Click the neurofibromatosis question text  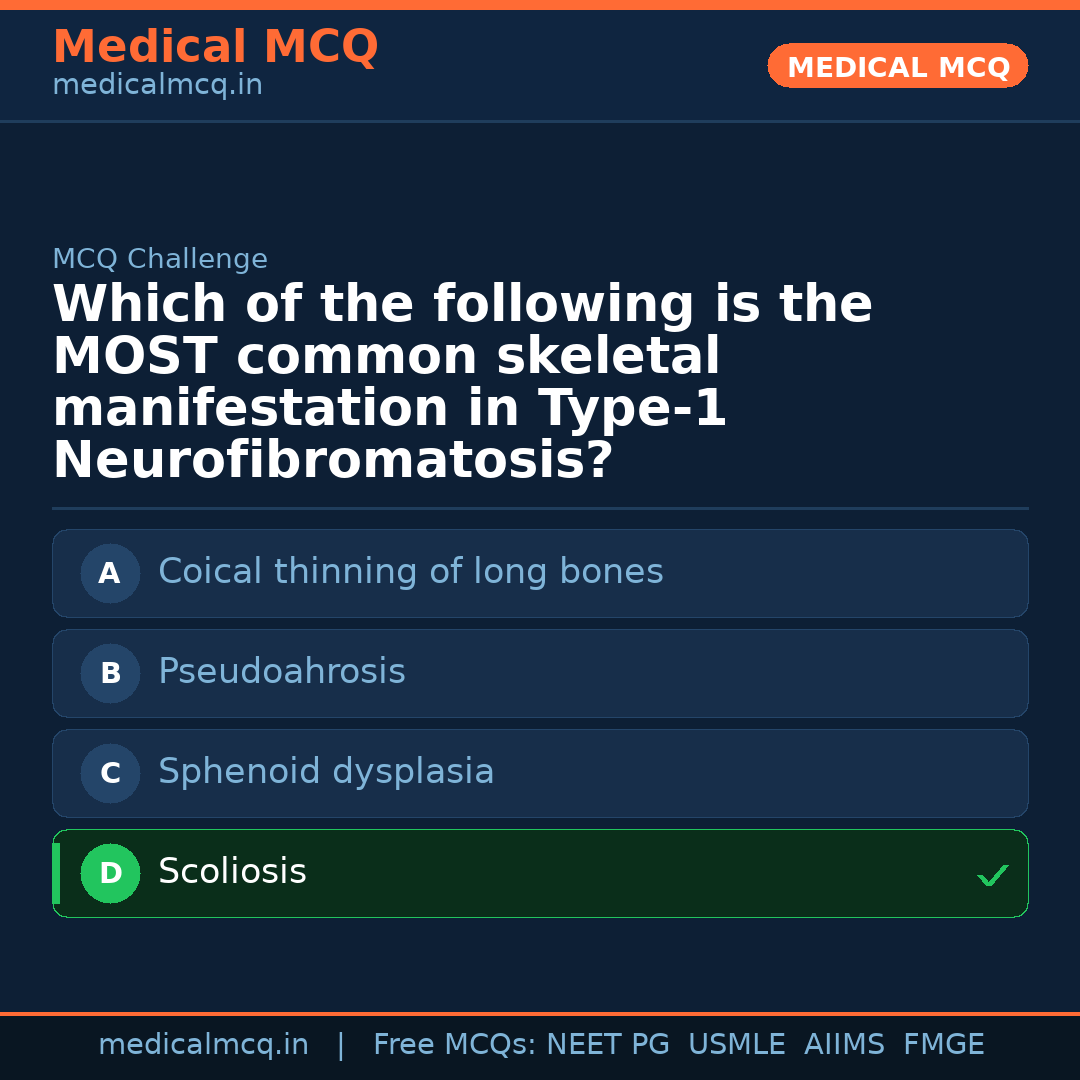462,383
